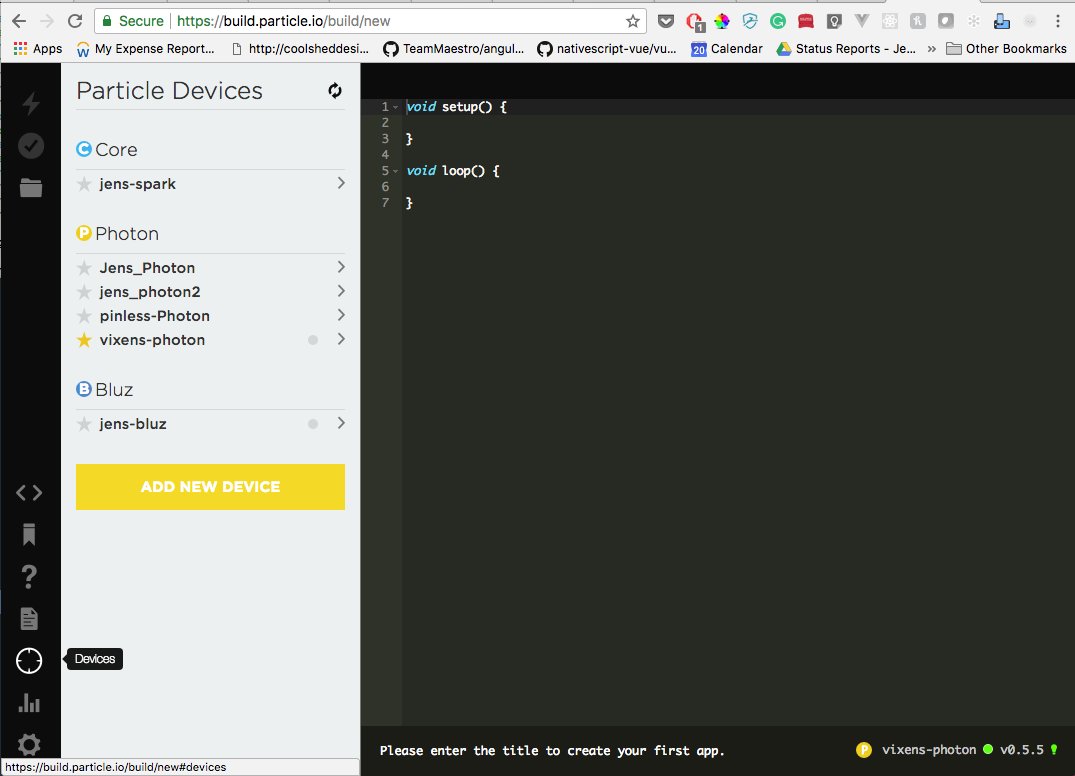1075x776 pixels.
Task: Select the jens-spark device name
Action: pyautogui.click(x=137, y=184)
